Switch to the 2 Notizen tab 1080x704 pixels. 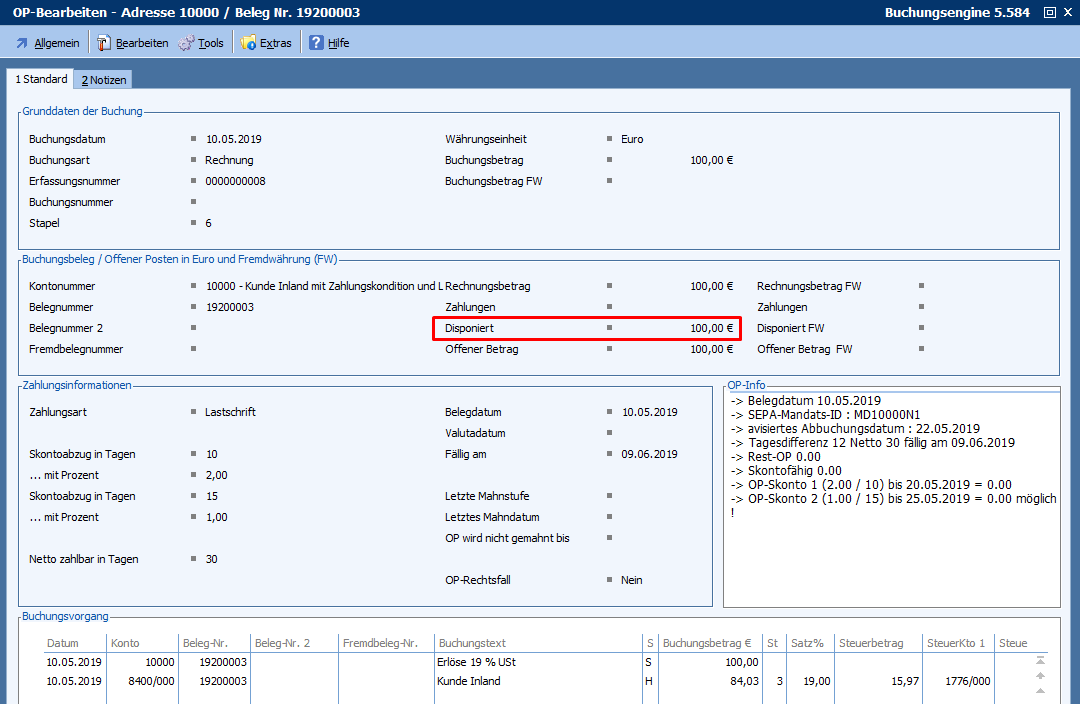(104, 80)
